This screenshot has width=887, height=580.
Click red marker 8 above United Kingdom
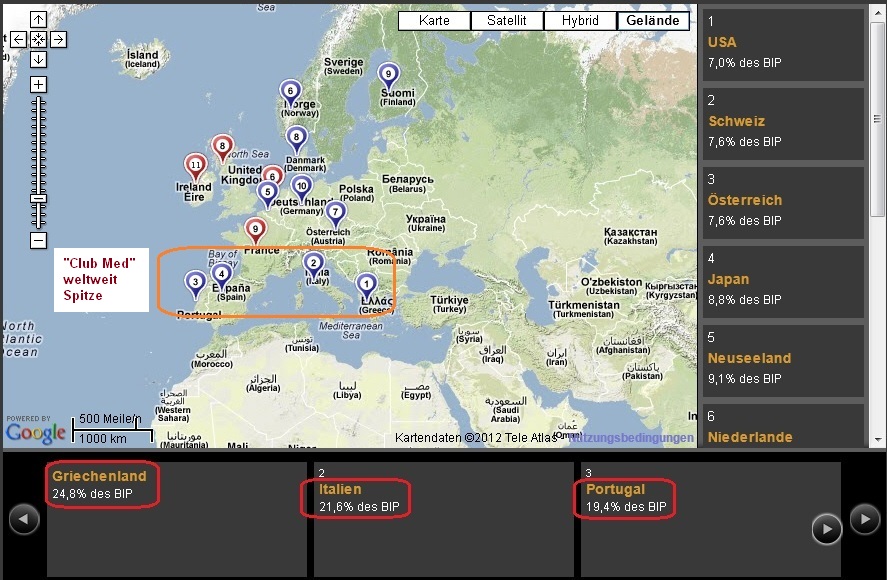coord(222,147)
